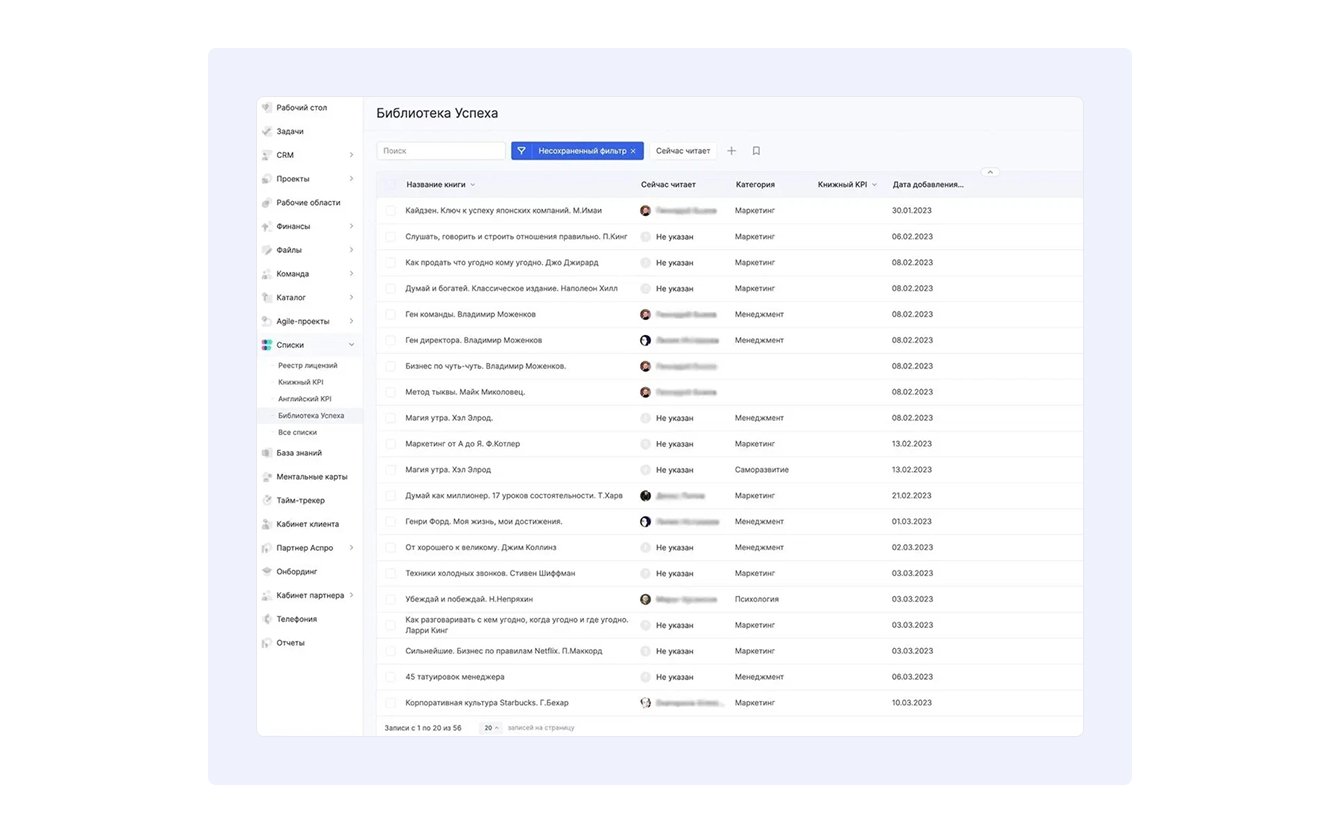Screen dimensions: 1340x833
Task: Sort by Дата добавления column header
Action: 928,185
